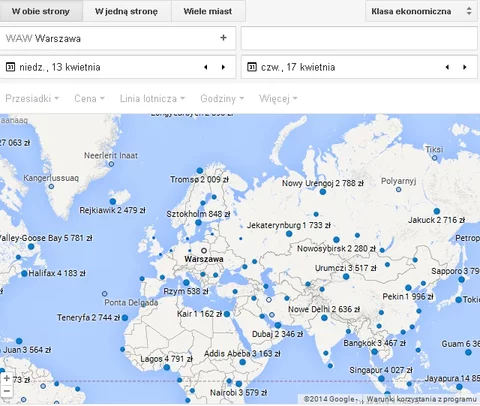480x406 pixels.
Task: Select the Tromsø 2 009 zł marker
Action: coord(200,171)
